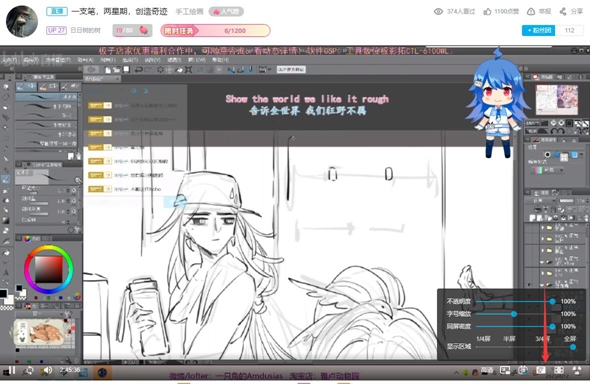590x384 pixels.
Task: Open the report (举报) warning icon
Action: pyautogui.click(x=531, y=12)
